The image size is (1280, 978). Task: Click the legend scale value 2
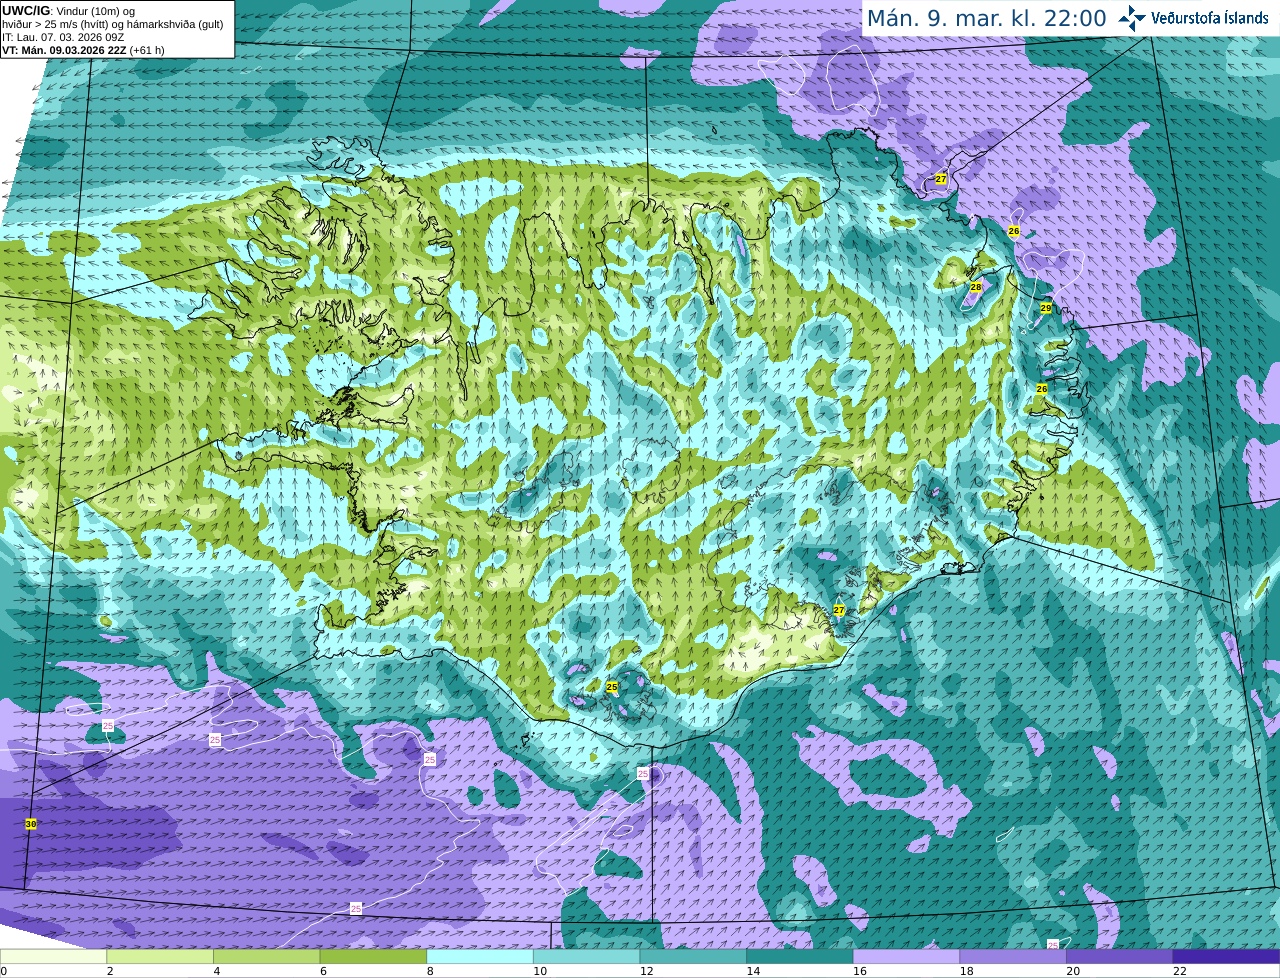[109, 971]
